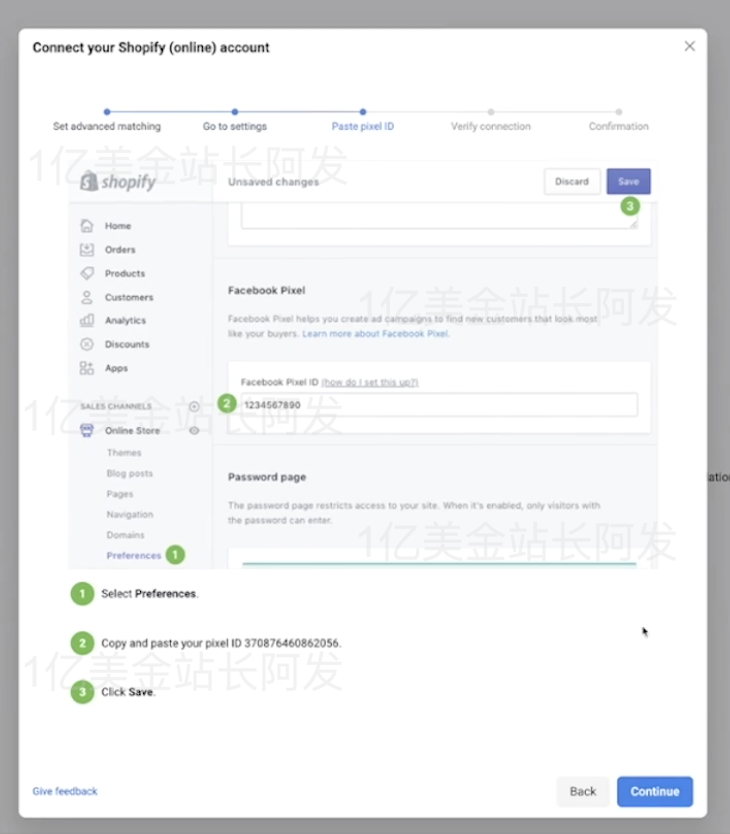The image size is (730, 834).
Task: Click the how do I set this up link
Action: tap(370, 382)
